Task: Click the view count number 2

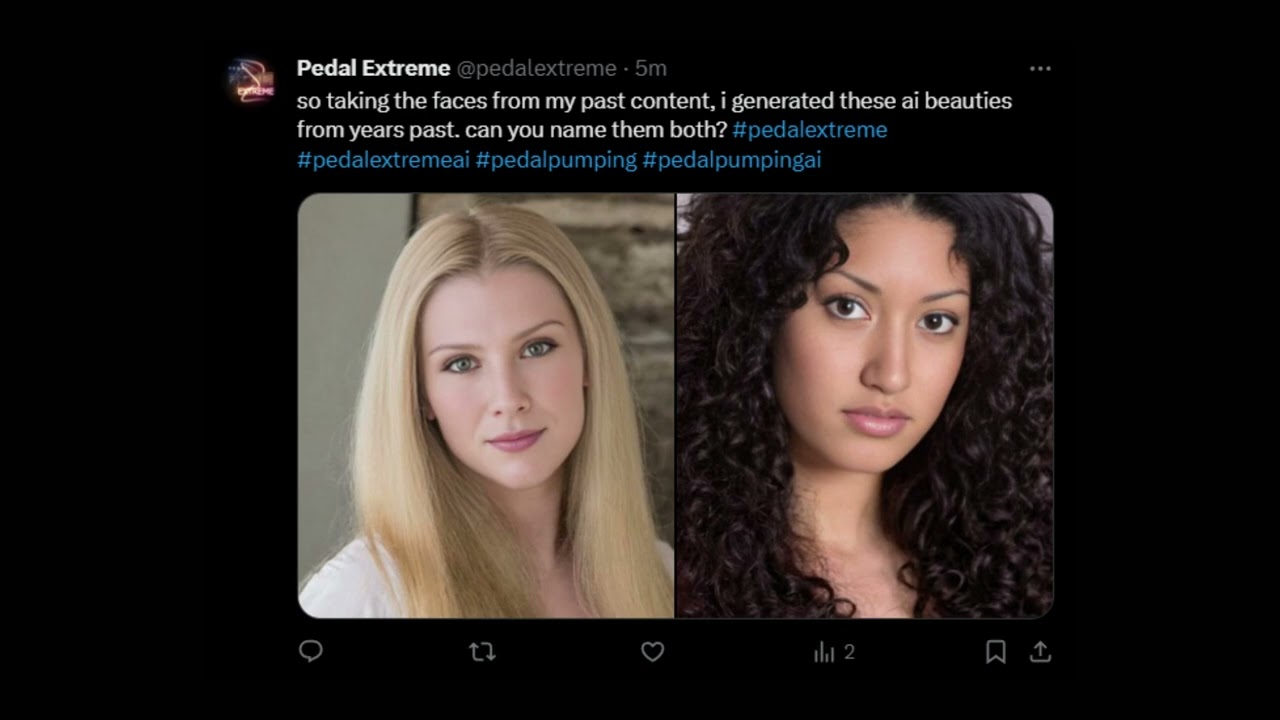Action: (849, 652)
